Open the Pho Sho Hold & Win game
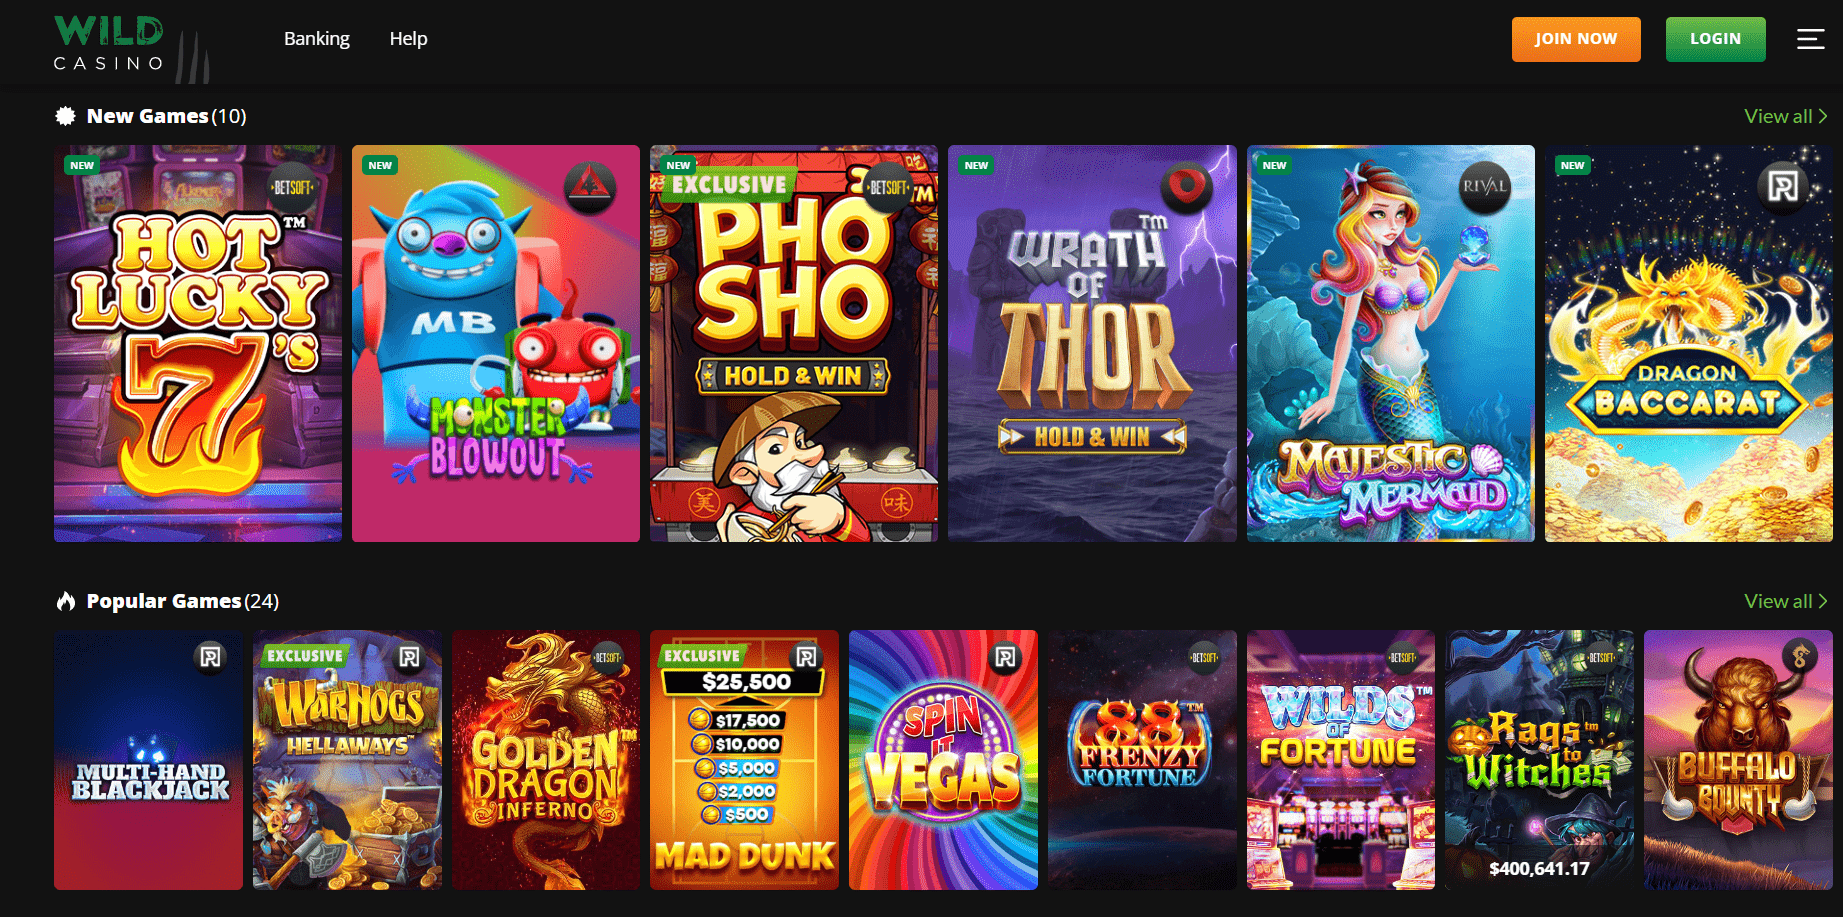Viewport: 1843px width, 917px height. 794,343
